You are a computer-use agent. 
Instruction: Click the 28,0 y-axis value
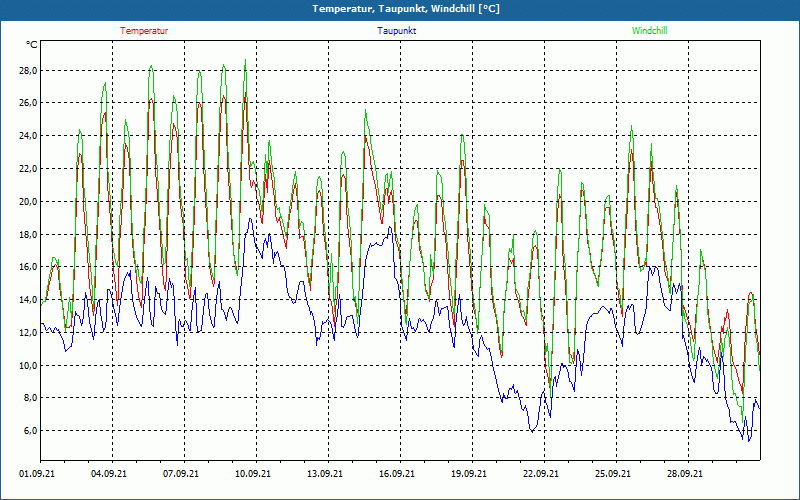point(27,71)
